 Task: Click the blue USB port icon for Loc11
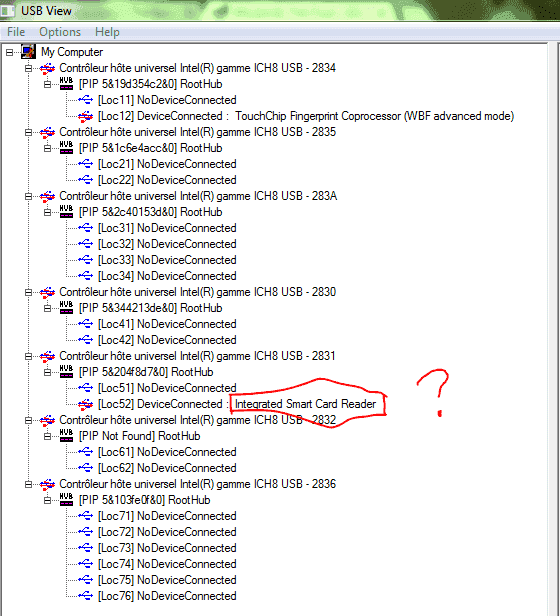85,100
